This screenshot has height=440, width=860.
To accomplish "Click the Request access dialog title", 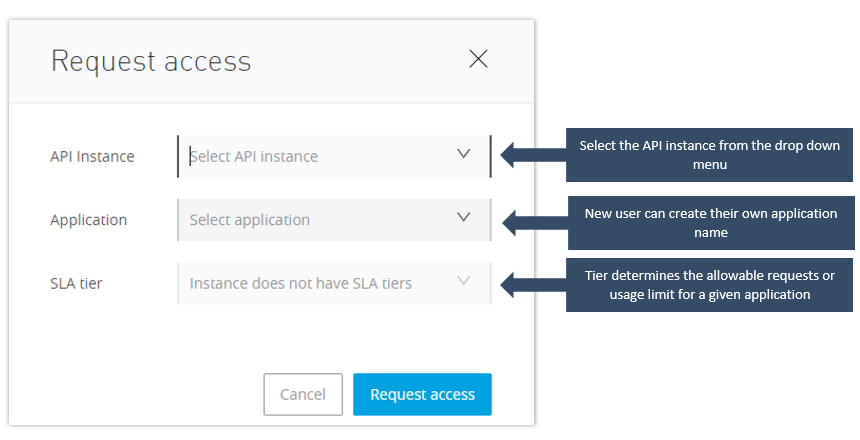I will point(151,61).
